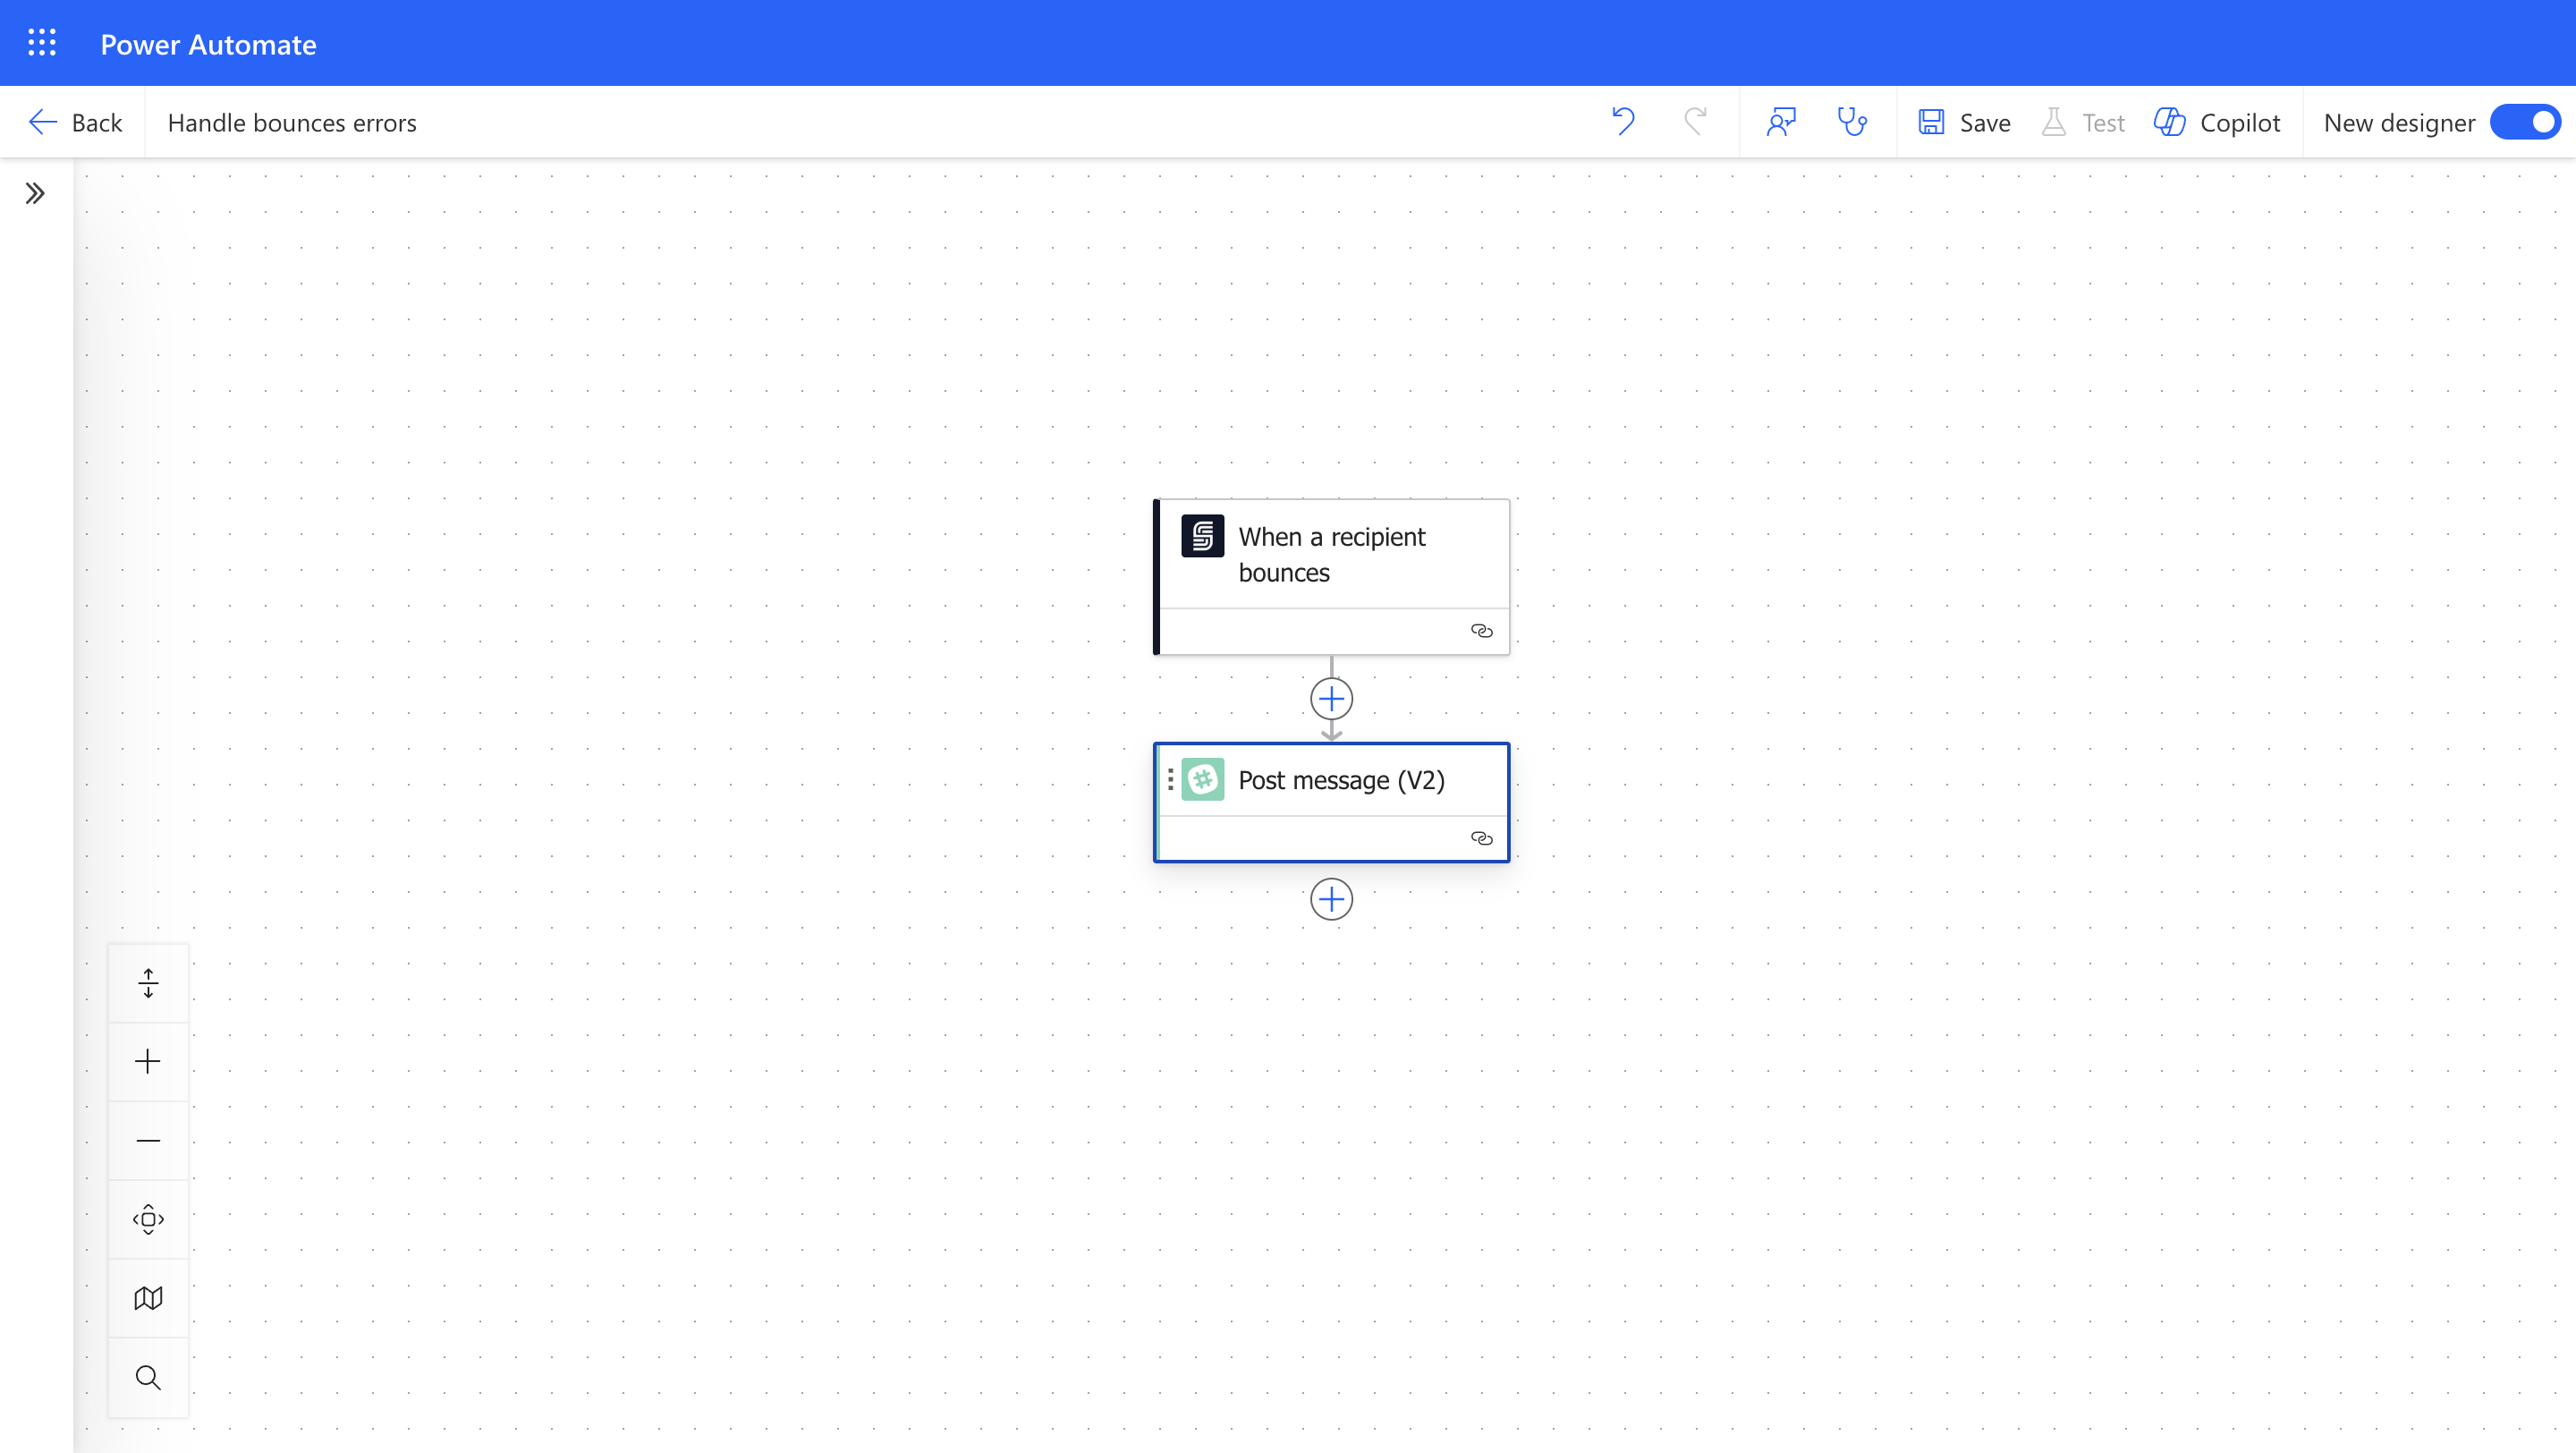Image resolution: width=2576 pixels, height=1453 pixels.
Task: Collapse or expand all actions vertically
Action: pos(148,983)
